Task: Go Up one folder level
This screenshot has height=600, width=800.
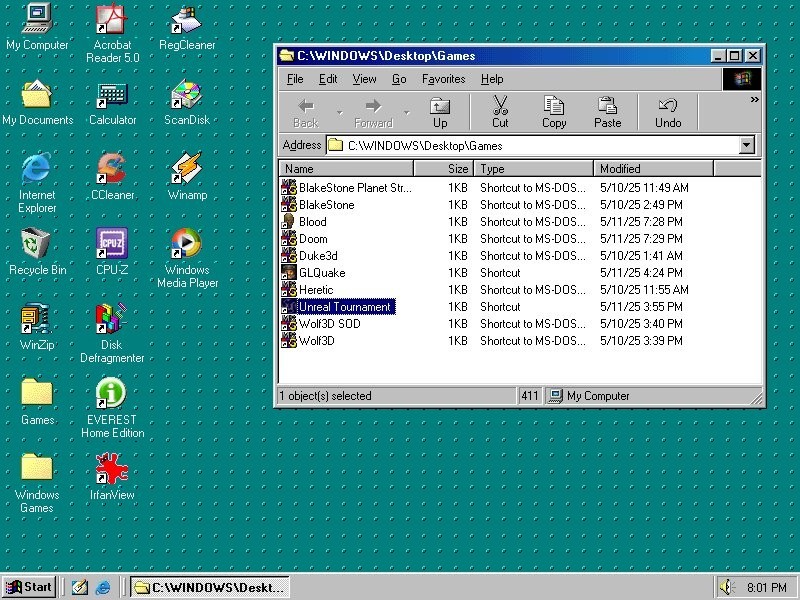Action: (x=440, y=111)
